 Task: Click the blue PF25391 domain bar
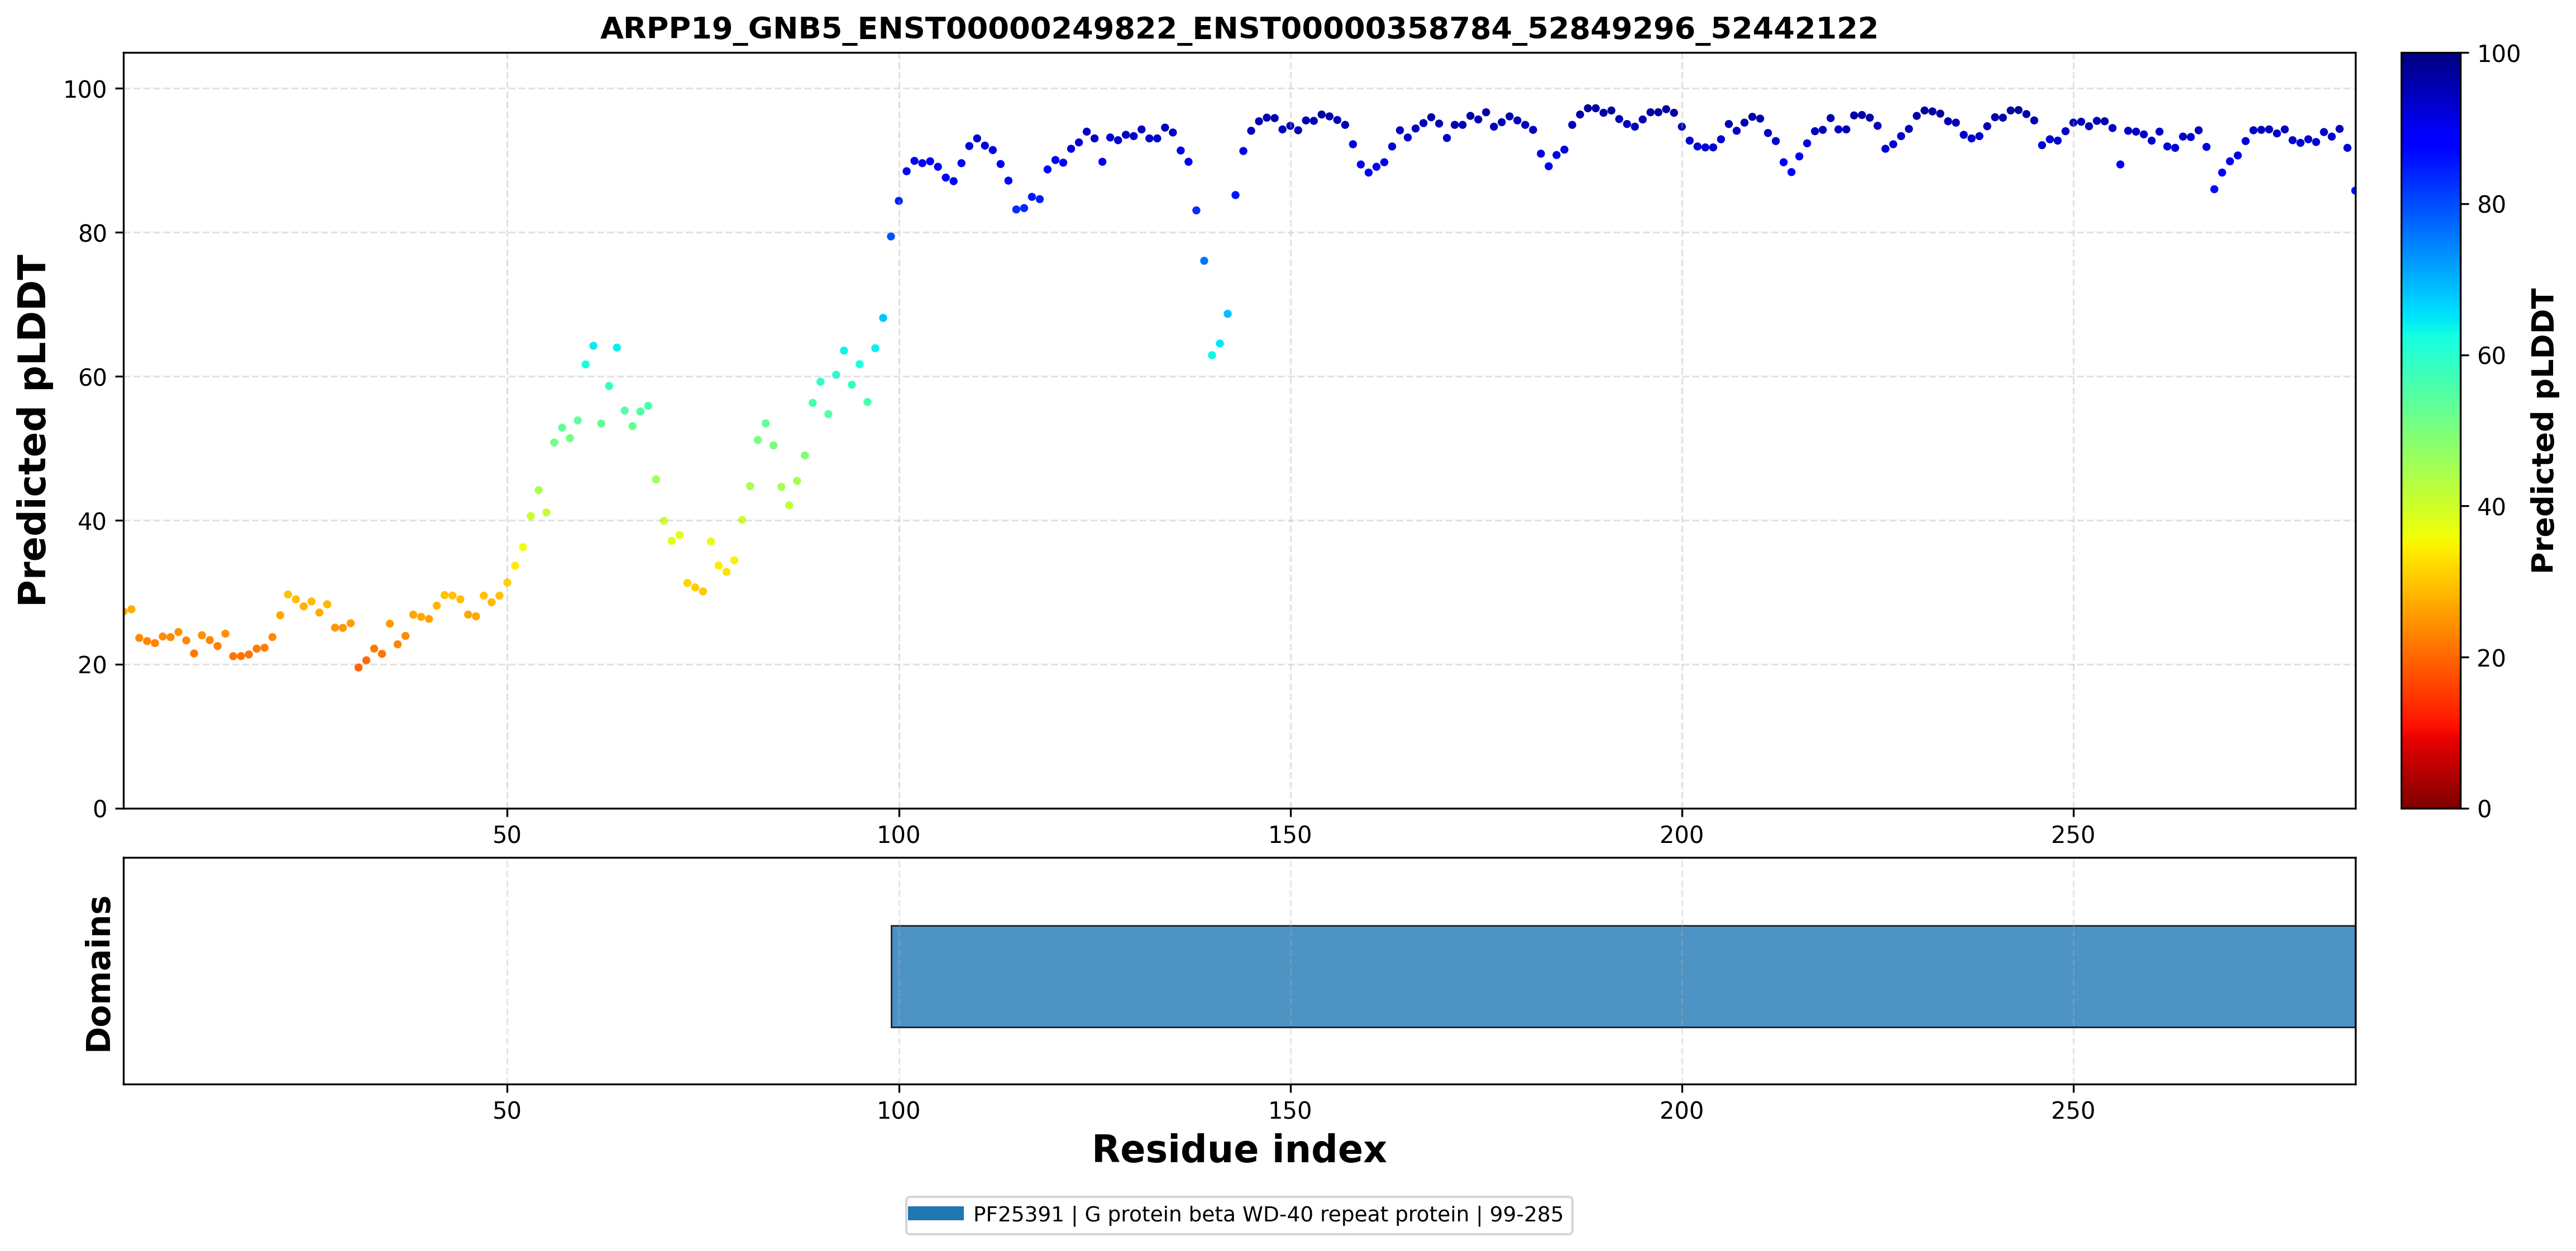(1623, 976)
